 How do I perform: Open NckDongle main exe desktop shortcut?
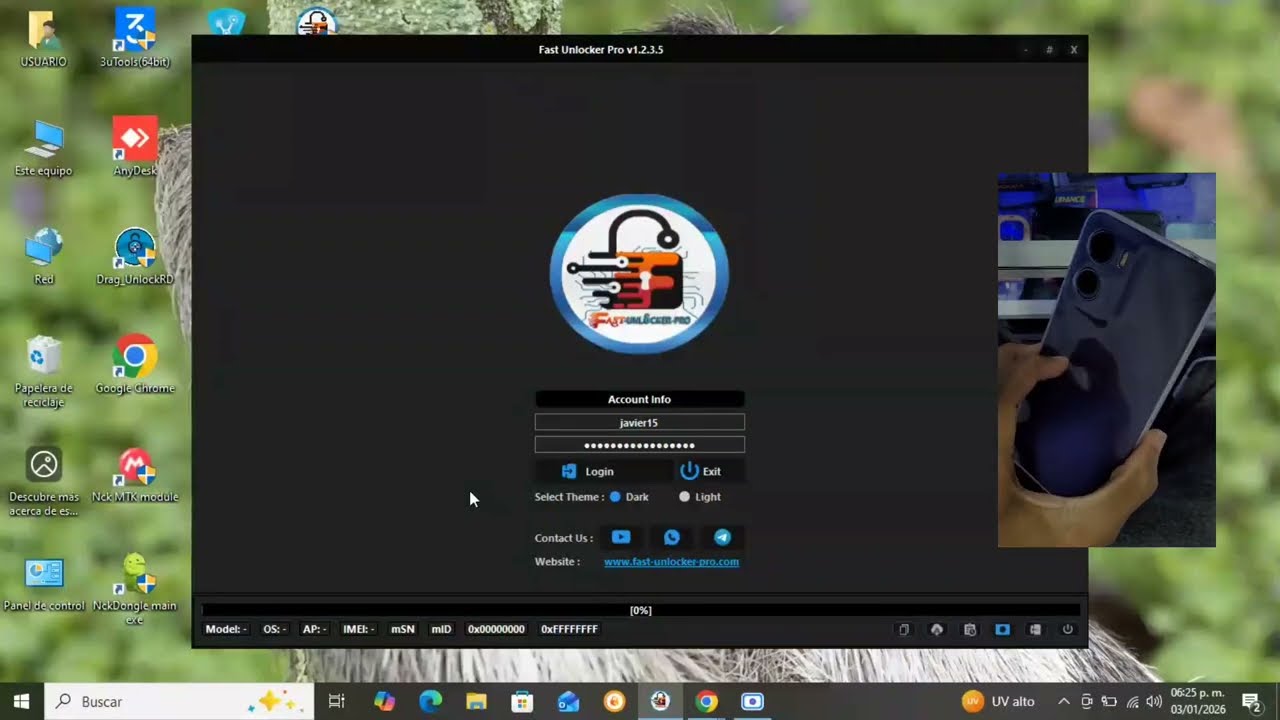coord(135,590)
